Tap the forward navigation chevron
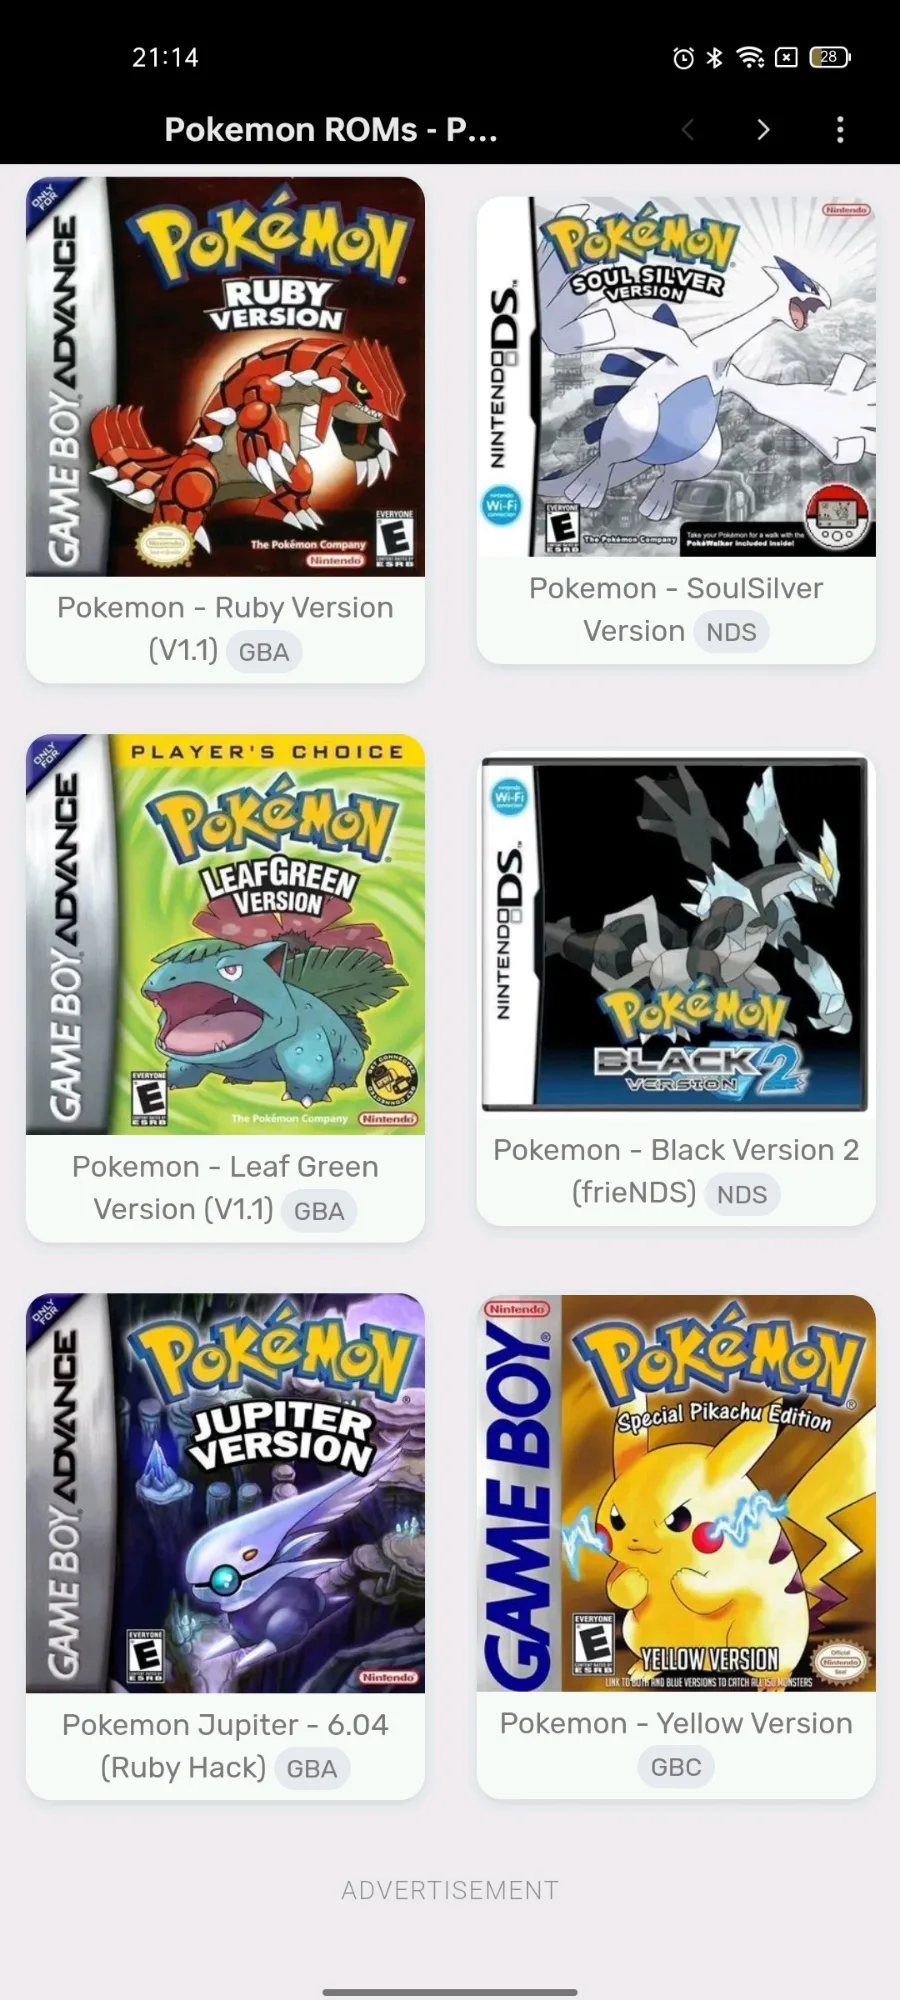This screenshot has height=2000, width=900. (763, 129)
